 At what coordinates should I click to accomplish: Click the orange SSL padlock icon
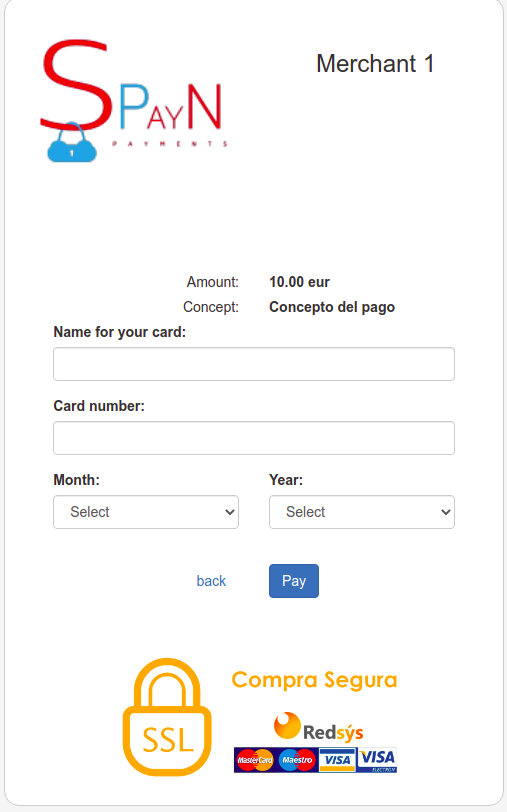tap(167, 717)
